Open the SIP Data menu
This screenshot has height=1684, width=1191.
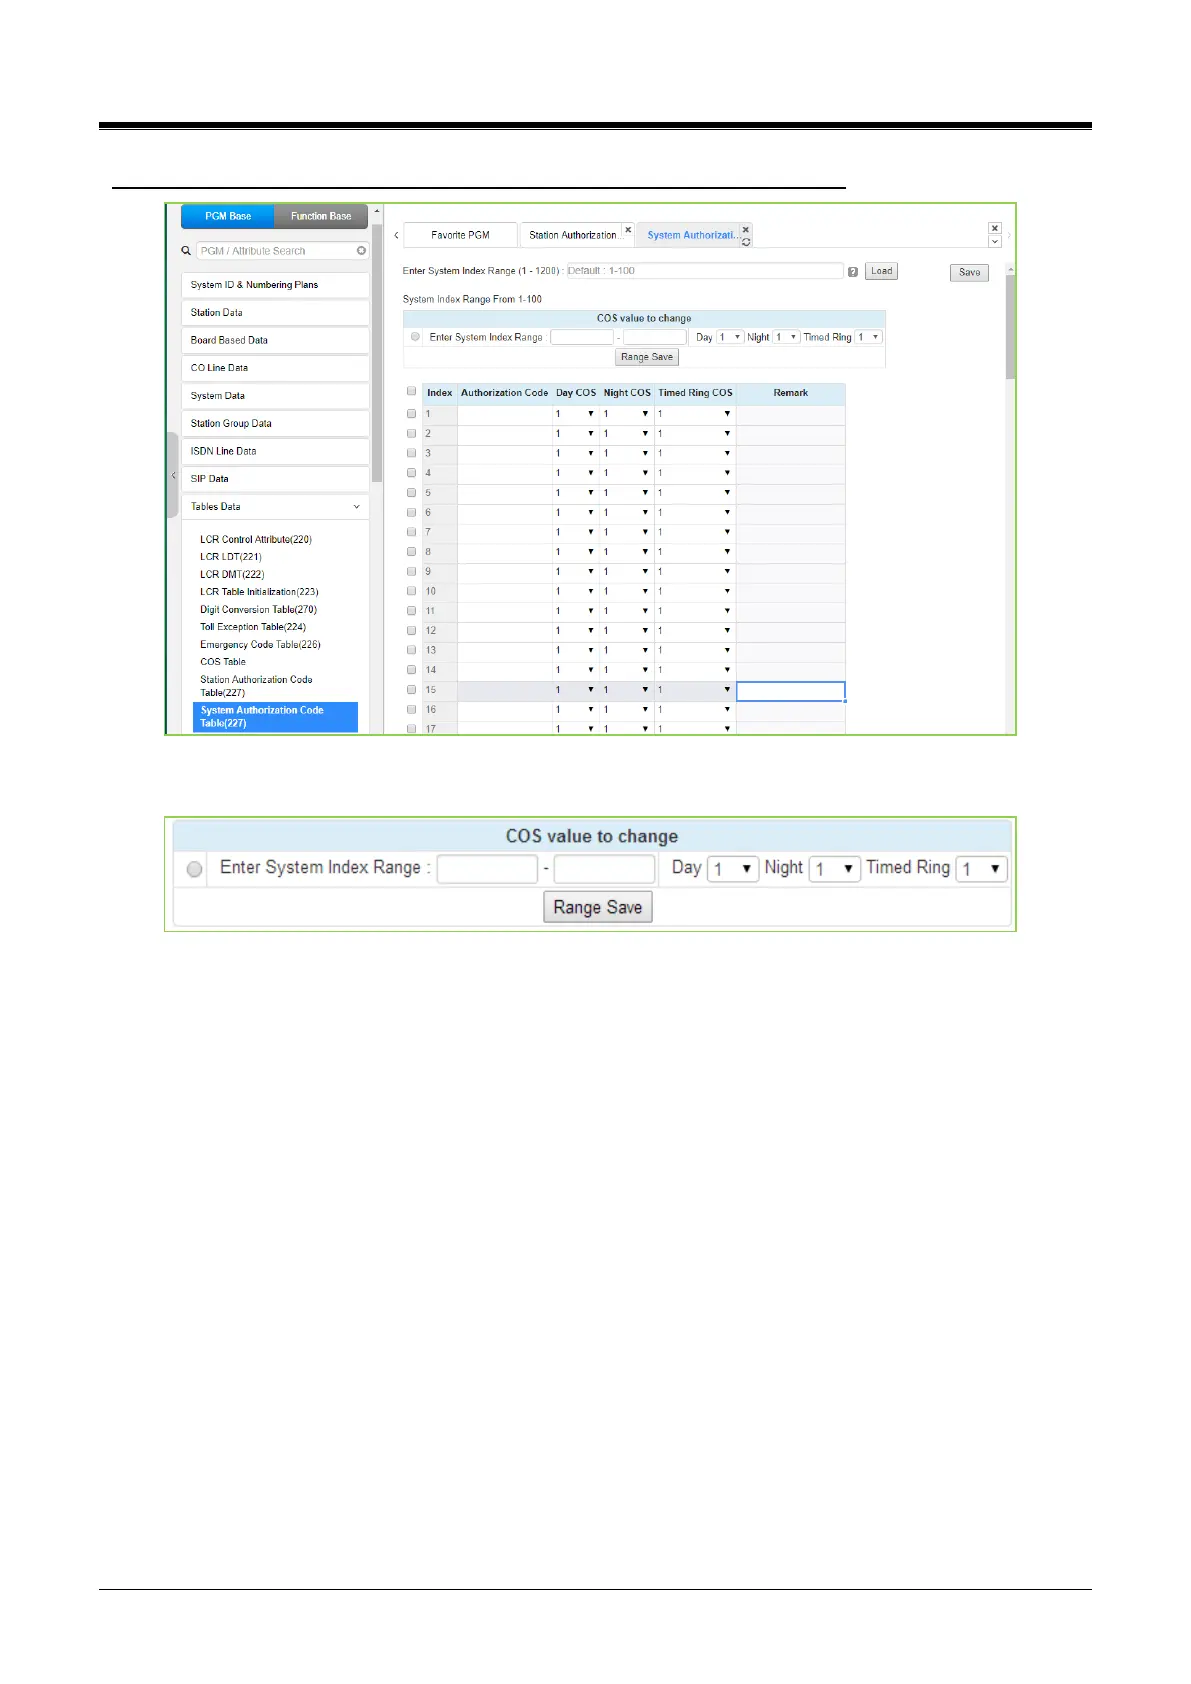(275, 479)
